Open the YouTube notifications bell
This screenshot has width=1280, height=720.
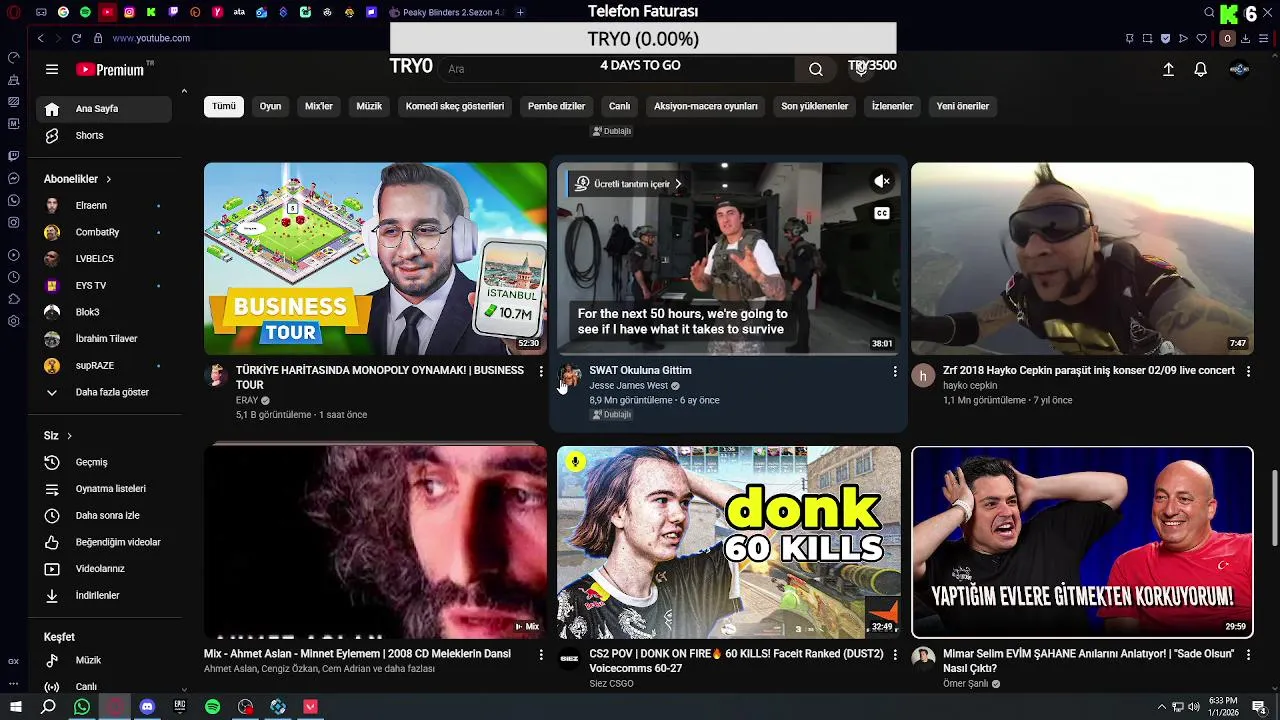click(1200, 69)
